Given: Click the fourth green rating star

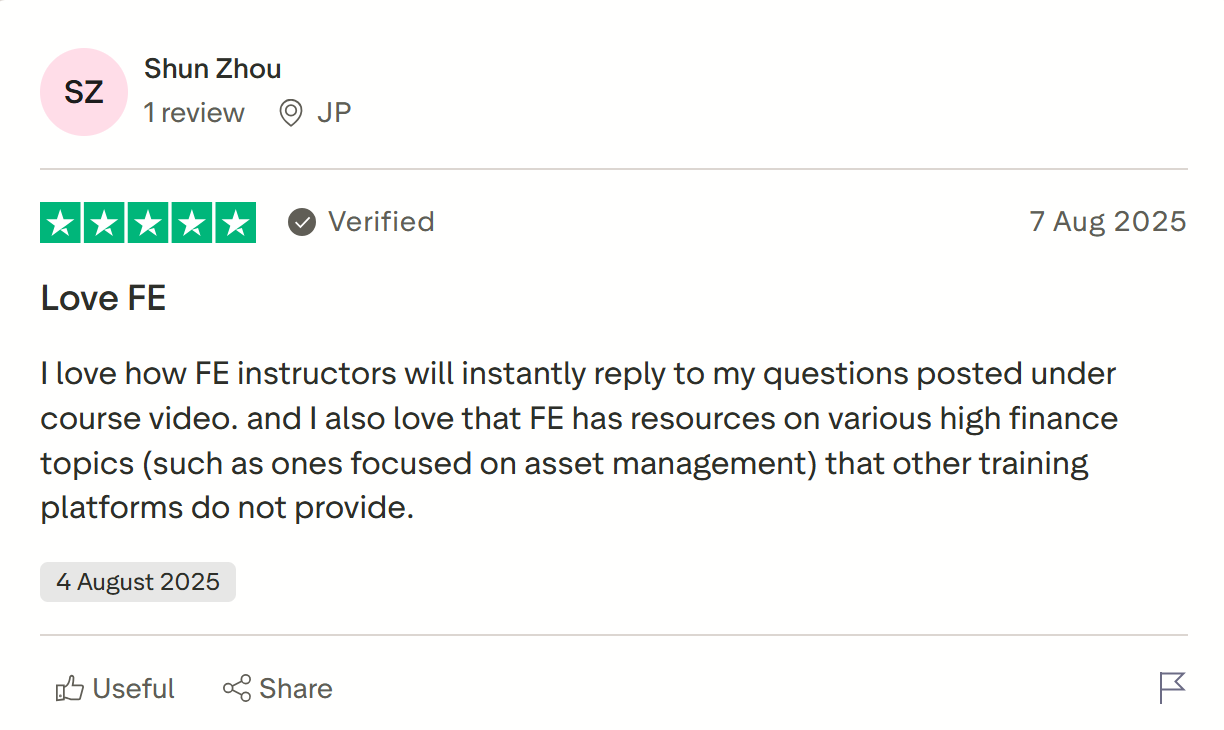Looking at the screenshot, I should 191,222.
